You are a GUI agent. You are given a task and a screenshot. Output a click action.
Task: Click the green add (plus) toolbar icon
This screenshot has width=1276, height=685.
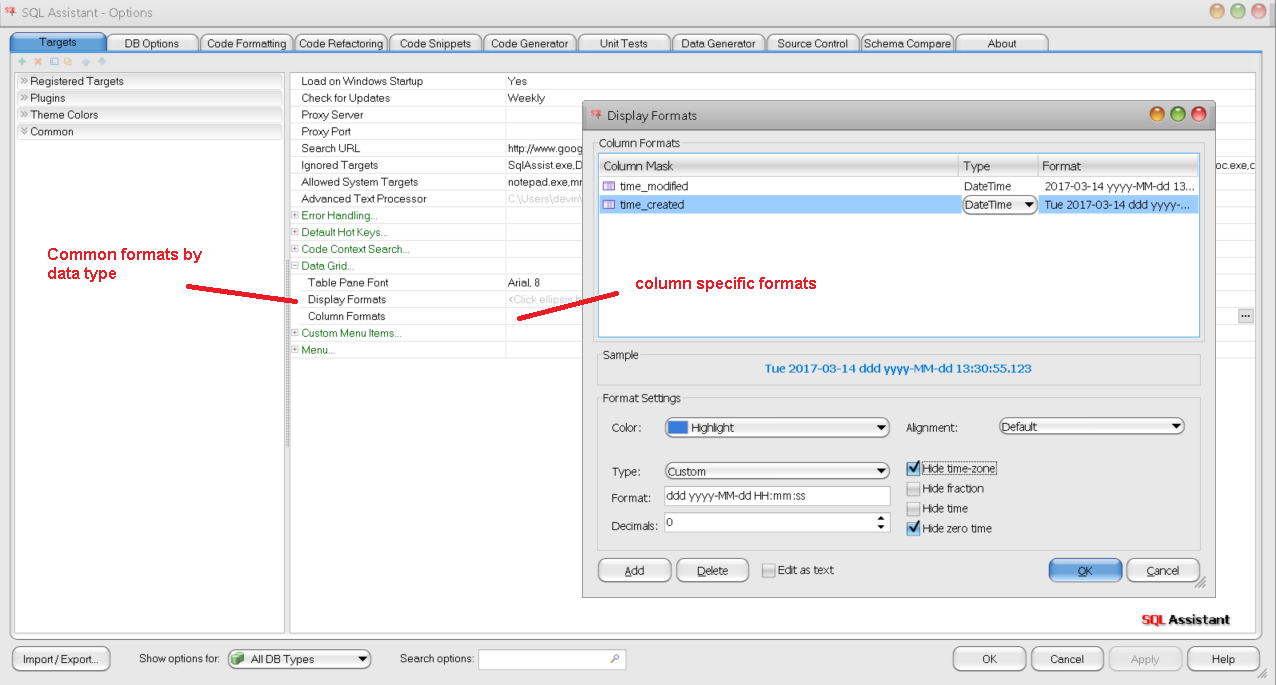pyautogui.click(x=22, y=62)
